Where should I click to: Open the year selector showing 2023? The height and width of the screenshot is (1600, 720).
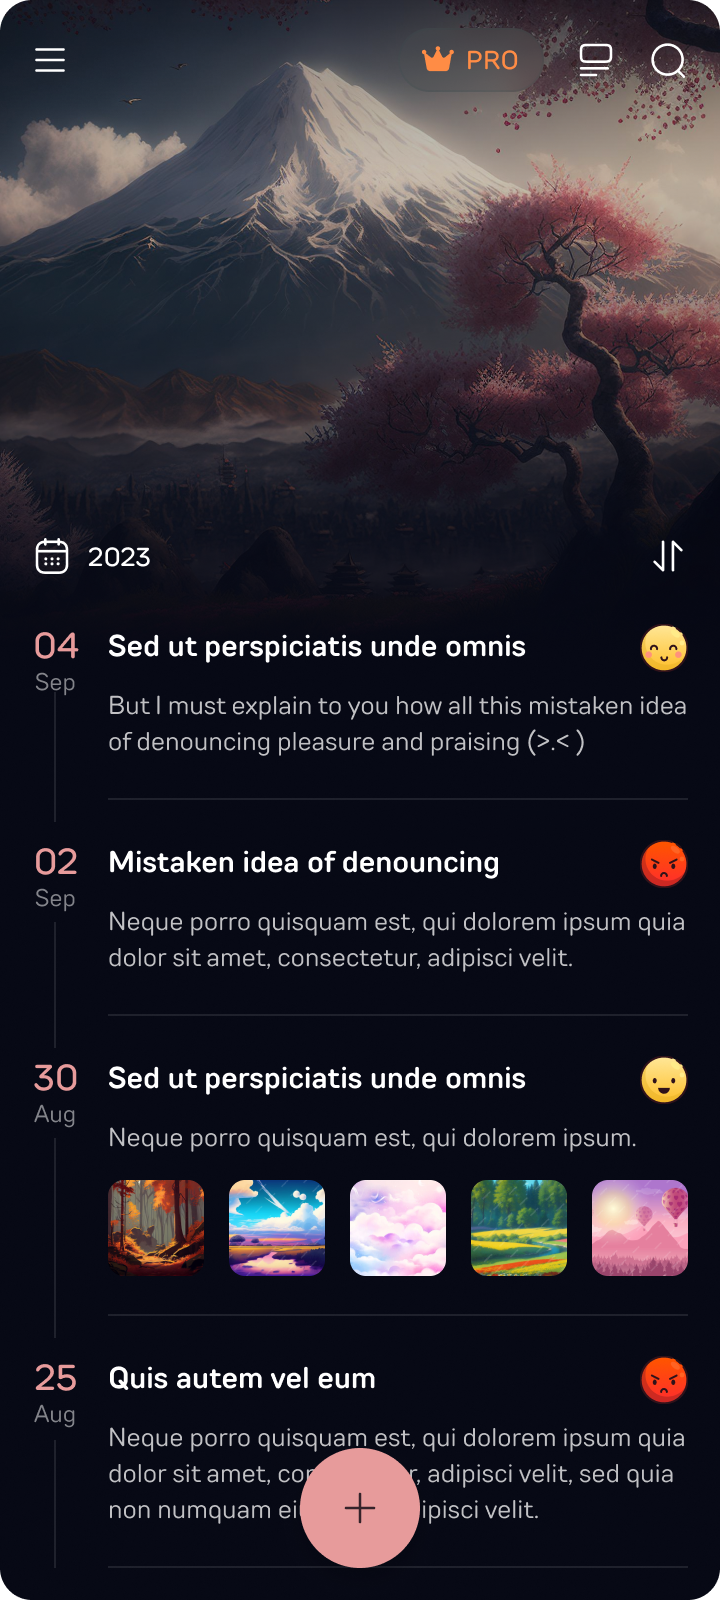click(x=119, y=556)
